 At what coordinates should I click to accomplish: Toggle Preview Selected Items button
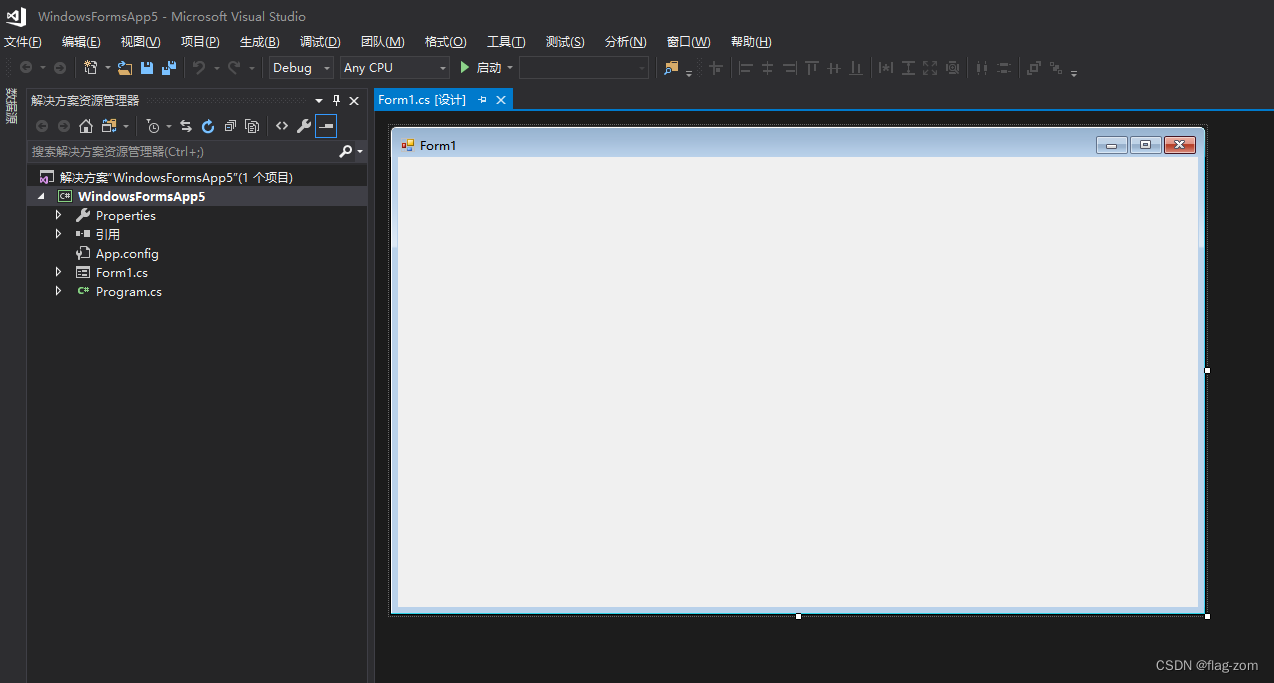tap(326, 126)
